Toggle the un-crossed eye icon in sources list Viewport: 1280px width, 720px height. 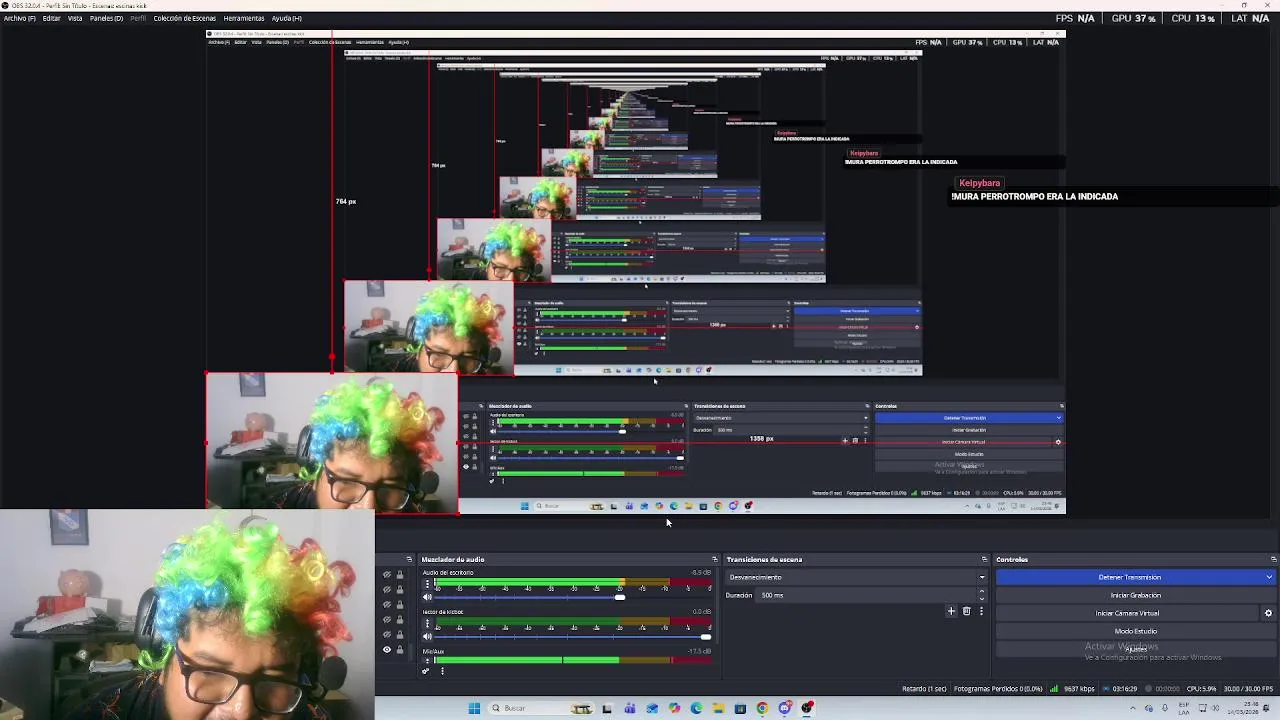tap(387, 650)
